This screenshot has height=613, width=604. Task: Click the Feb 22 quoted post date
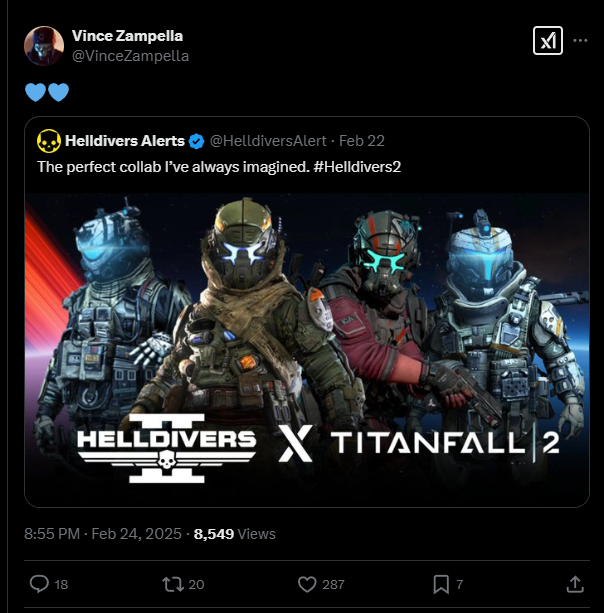coord(363,140)
